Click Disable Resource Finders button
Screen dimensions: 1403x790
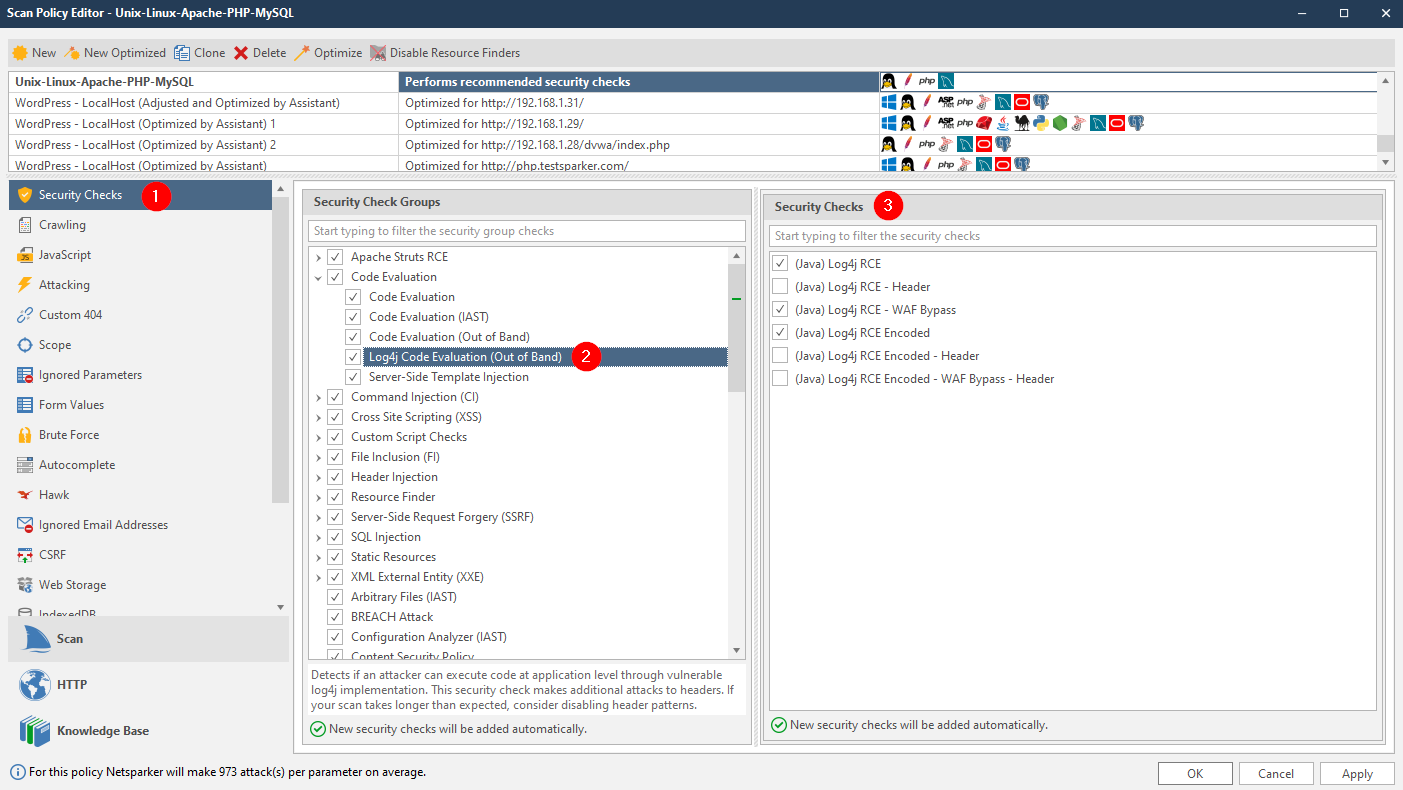(x=445, y=53)
